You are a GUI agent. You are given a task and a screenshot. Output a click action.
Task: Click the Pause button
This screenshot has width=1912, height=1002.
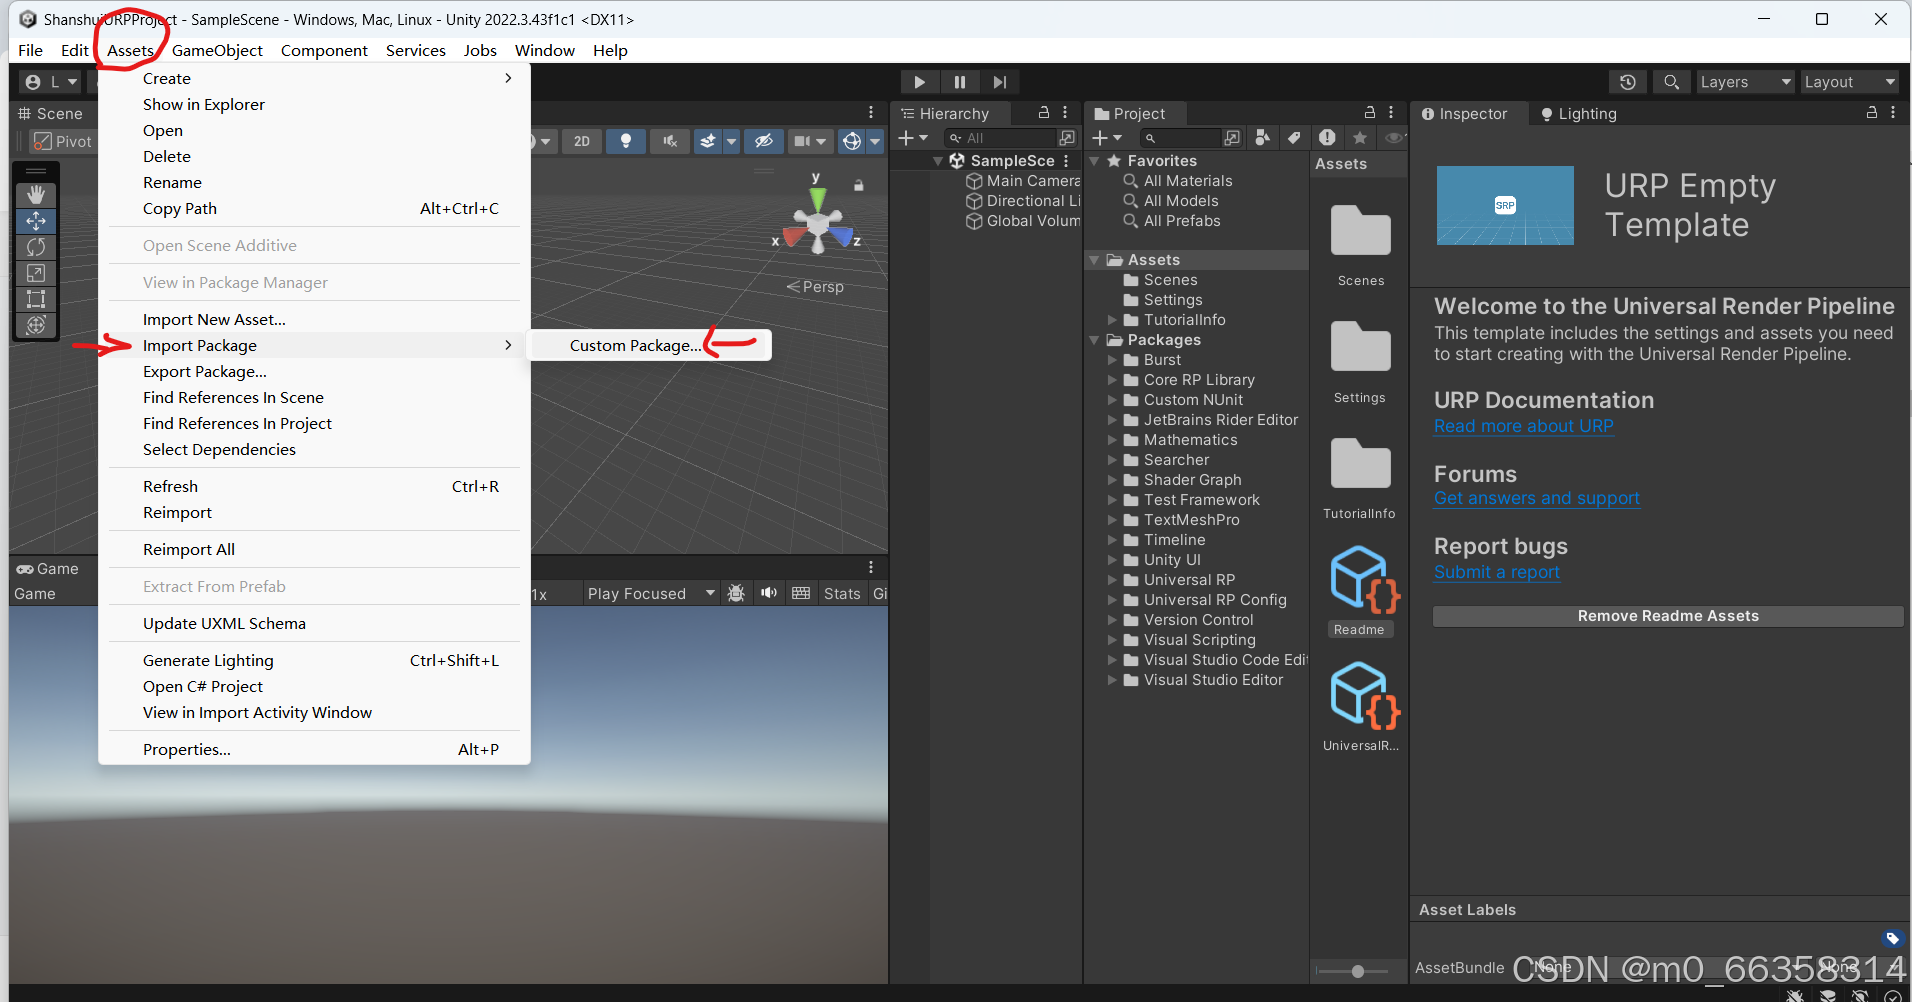coord(960,82)
